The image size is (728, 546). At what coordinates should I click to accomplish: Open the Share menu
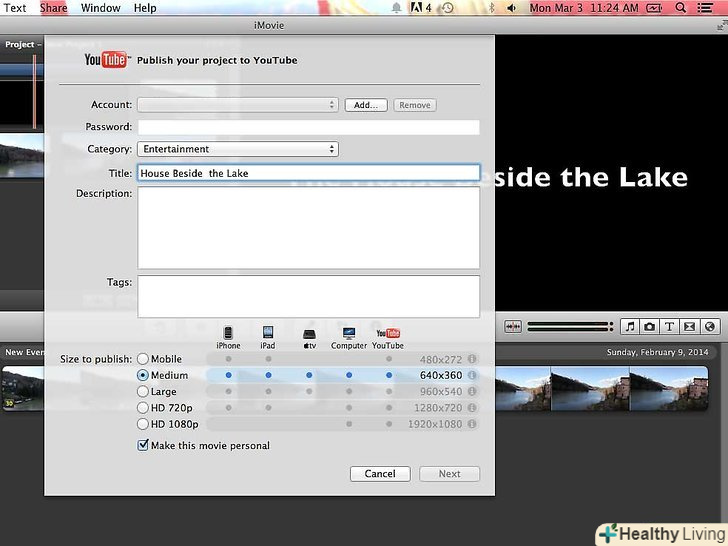(53, 8)
